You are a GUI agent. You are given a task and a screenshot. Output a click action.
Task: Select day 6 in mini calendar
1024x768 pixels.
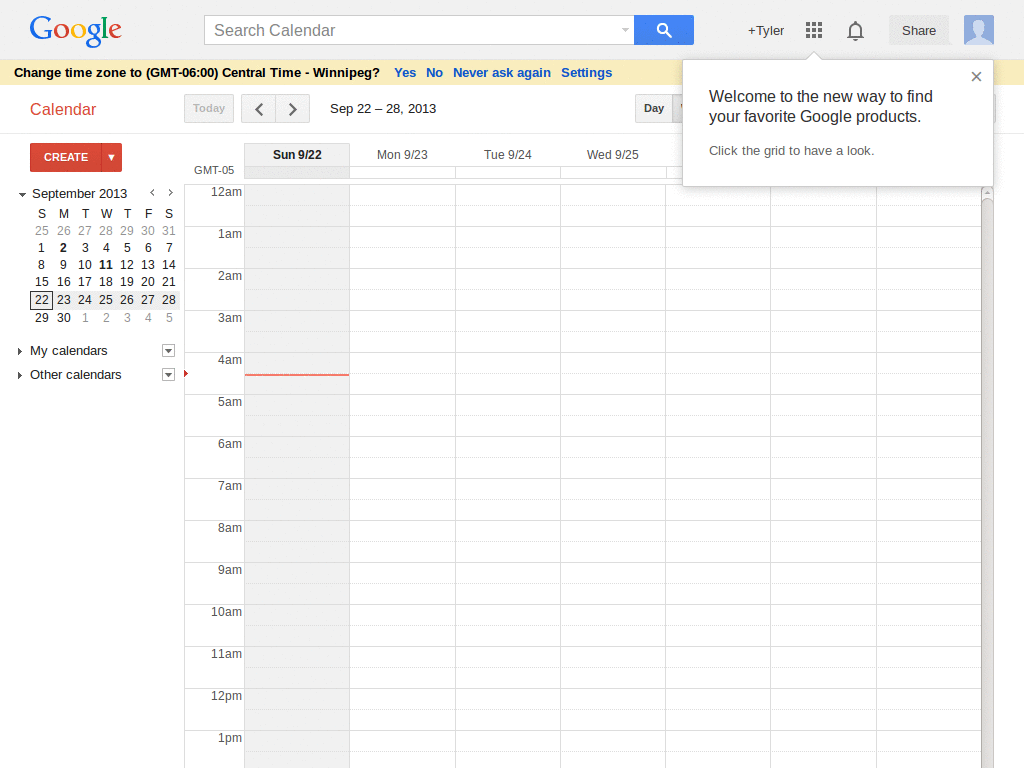click(148, 248)
